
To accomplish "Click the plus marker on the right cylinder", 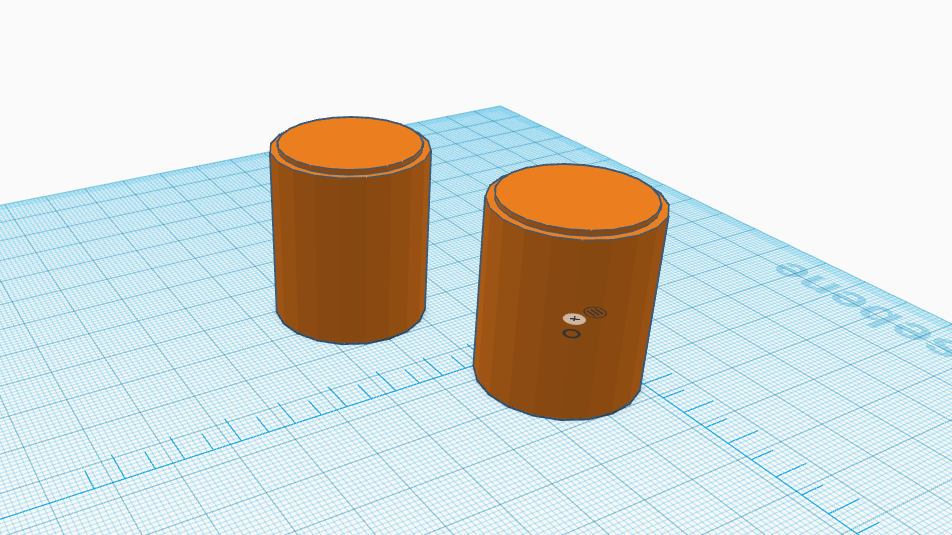I will coord(574,319).
